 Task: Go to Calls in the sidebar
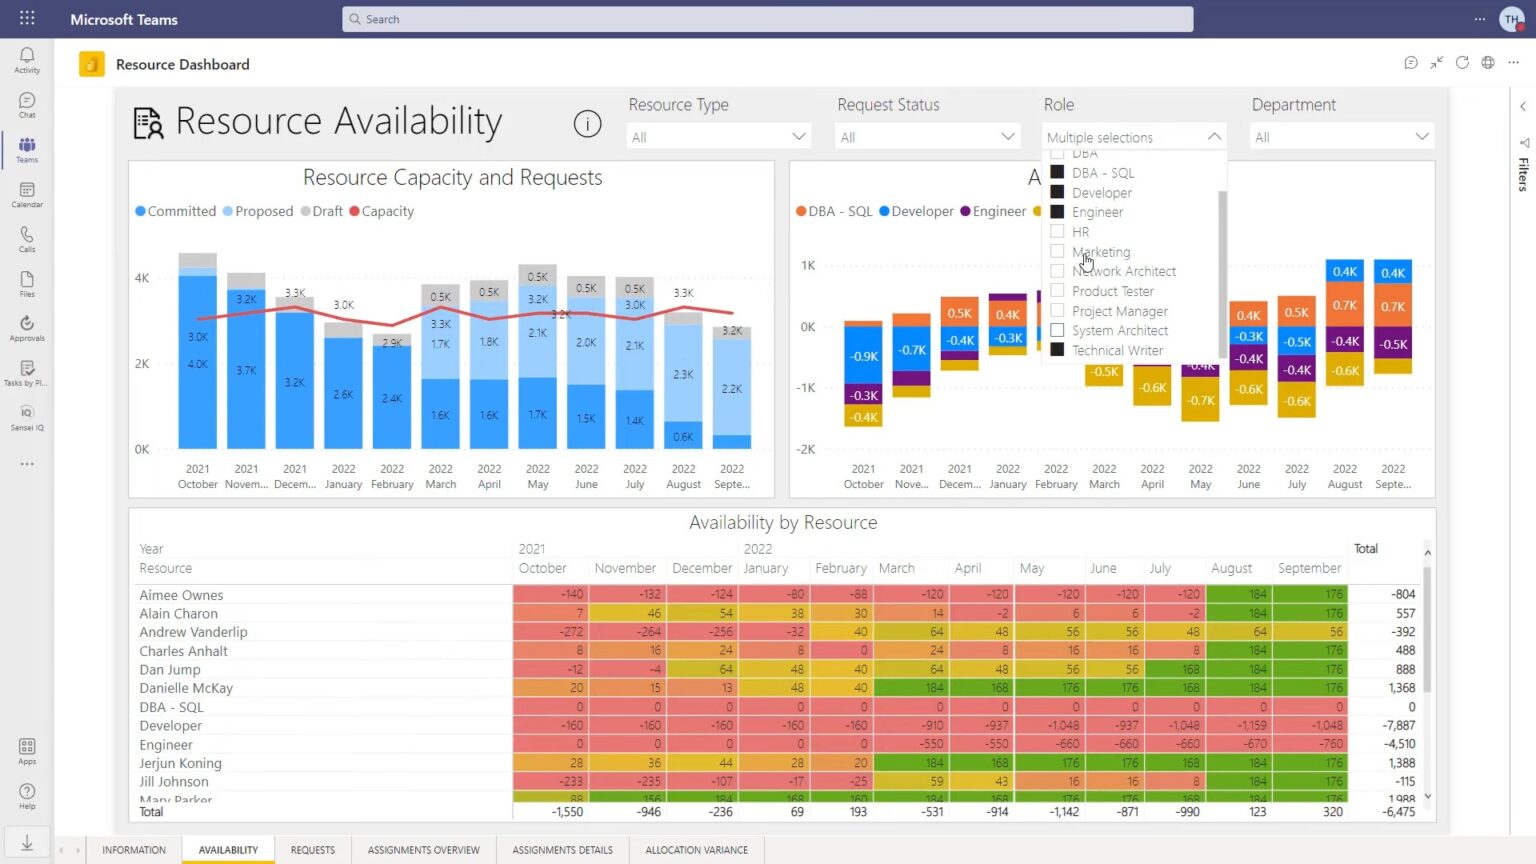[x=27, y=238]
